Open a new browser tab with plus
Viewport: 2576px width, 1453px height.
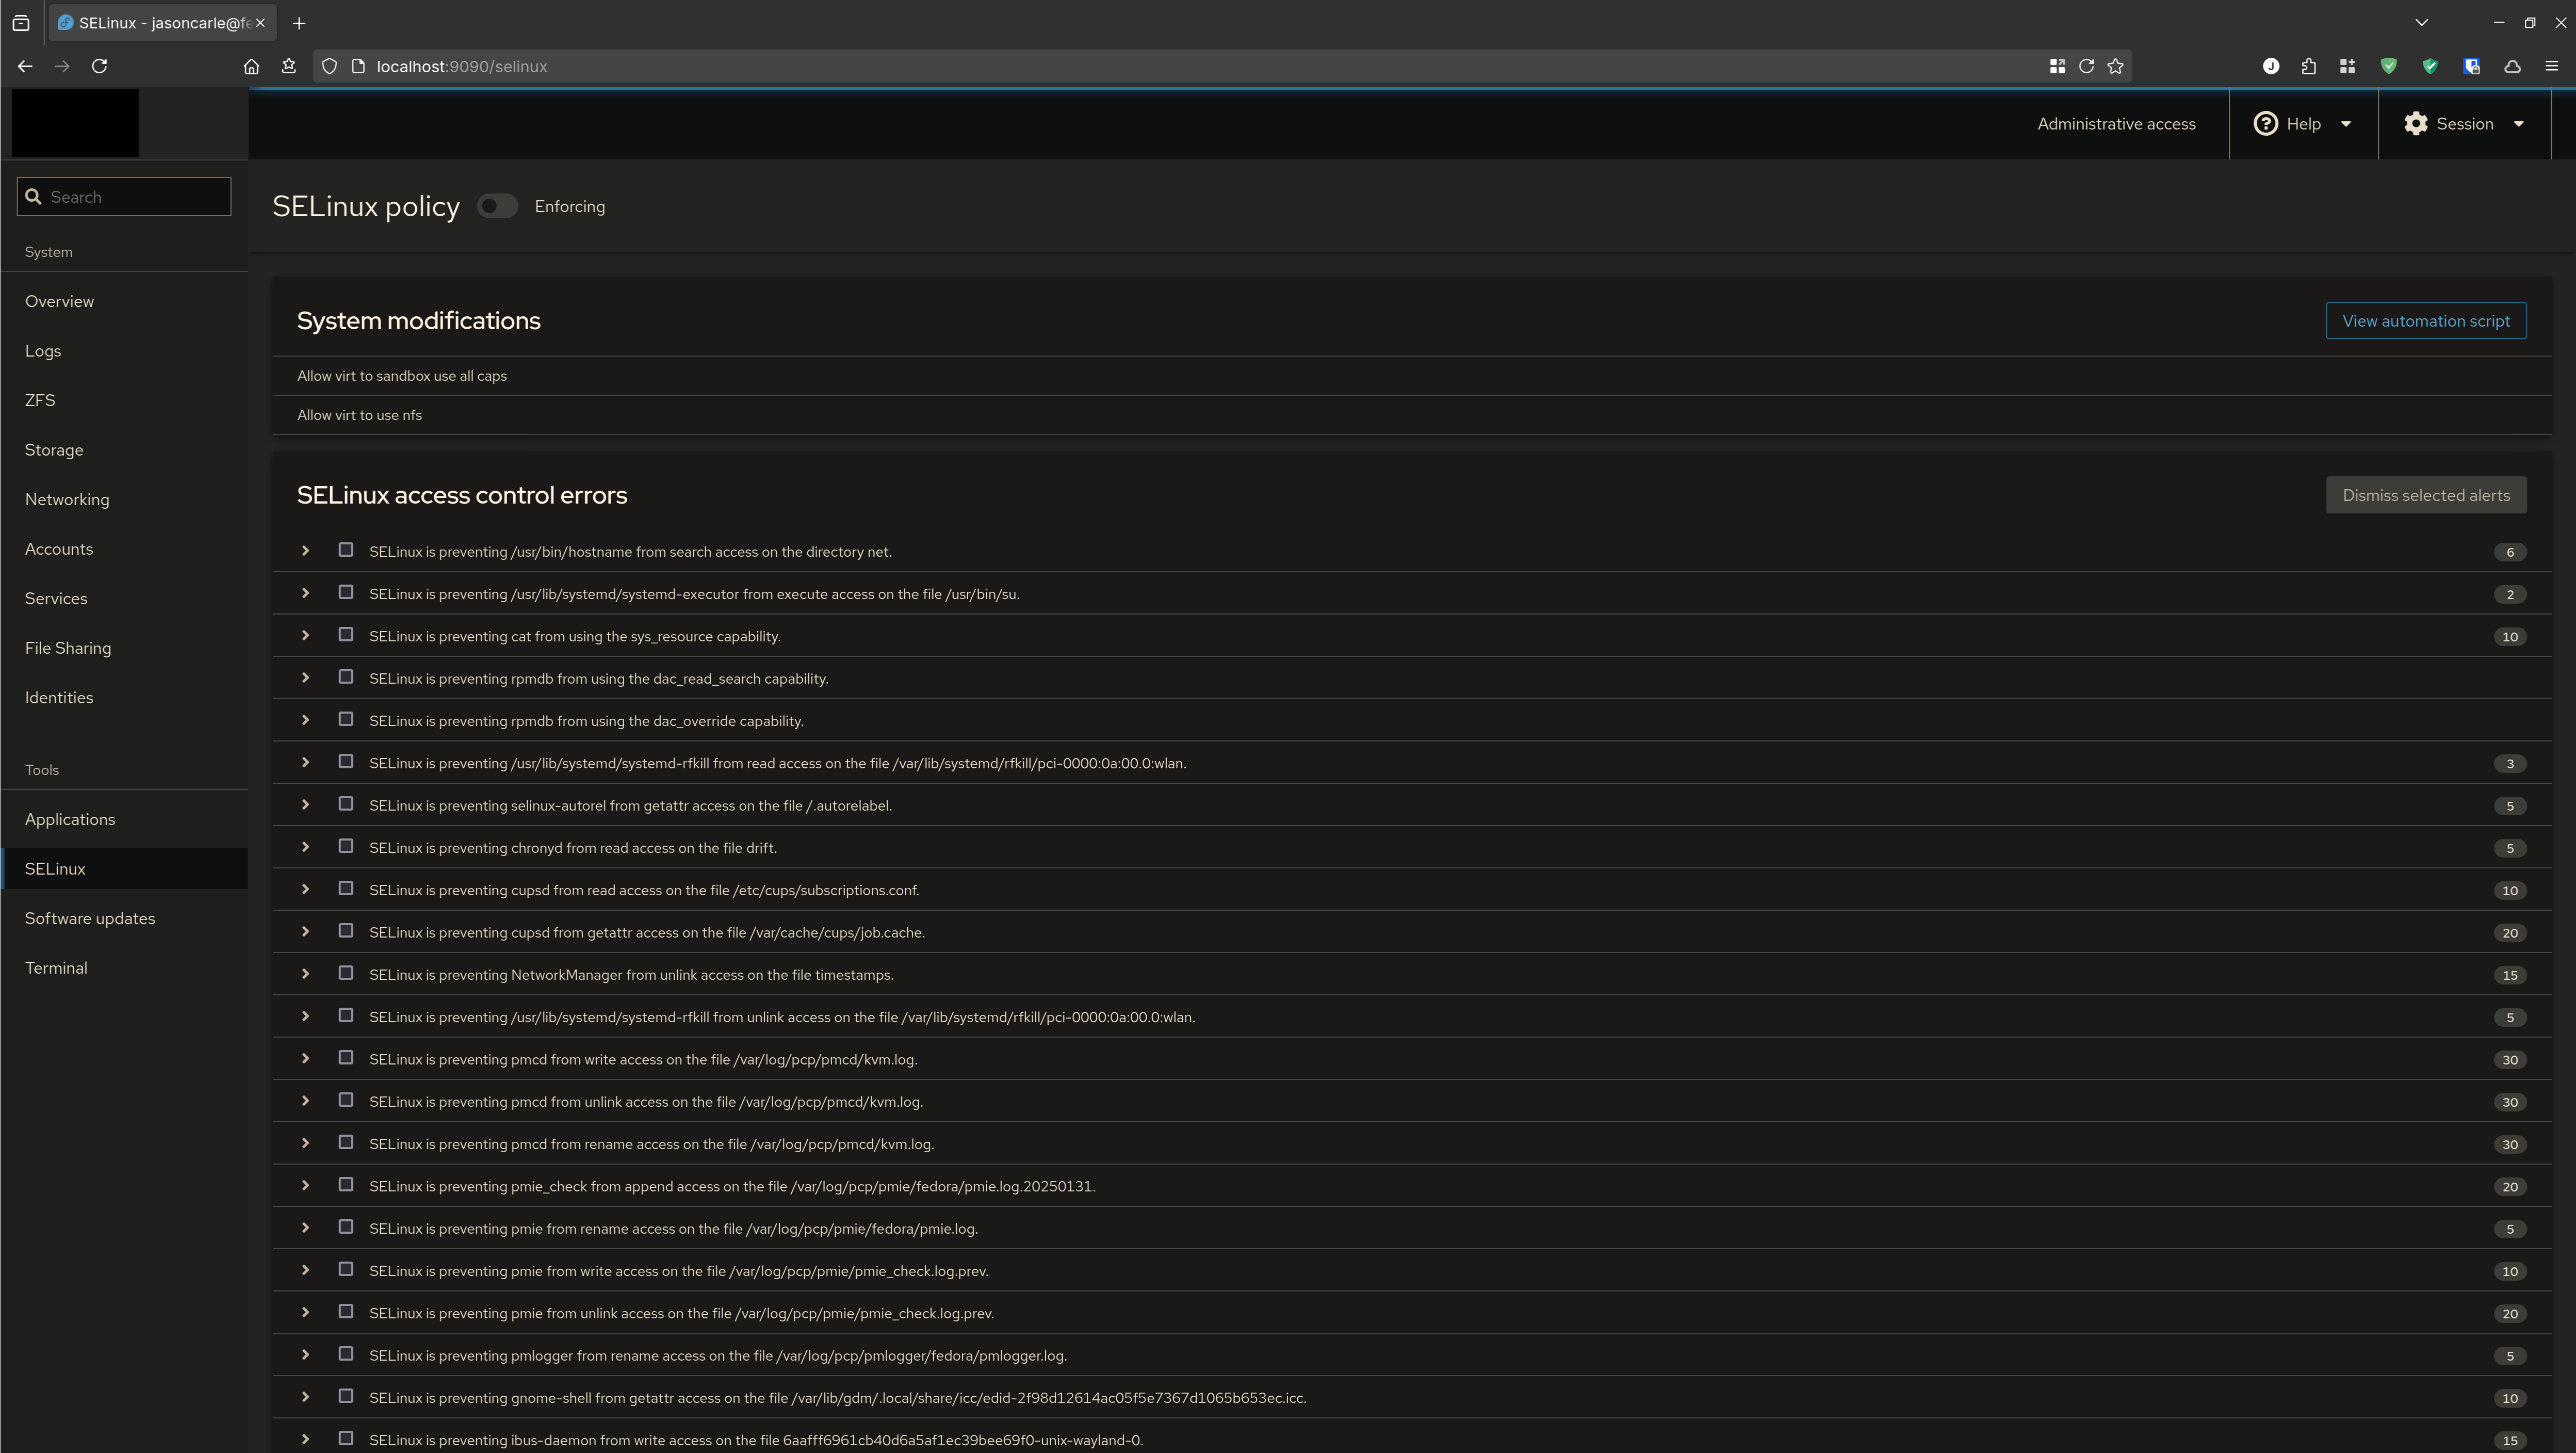tap(299, 23)
